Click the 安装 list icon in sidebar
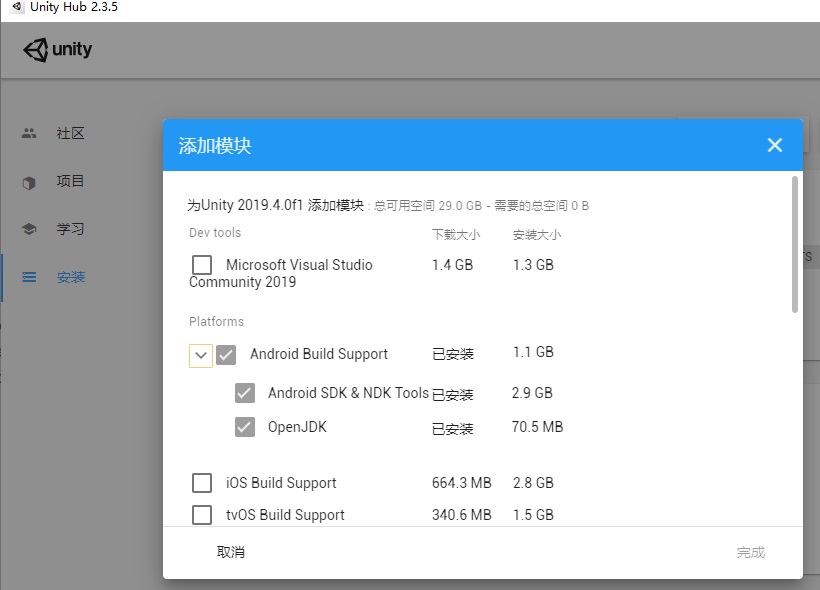 31,277
